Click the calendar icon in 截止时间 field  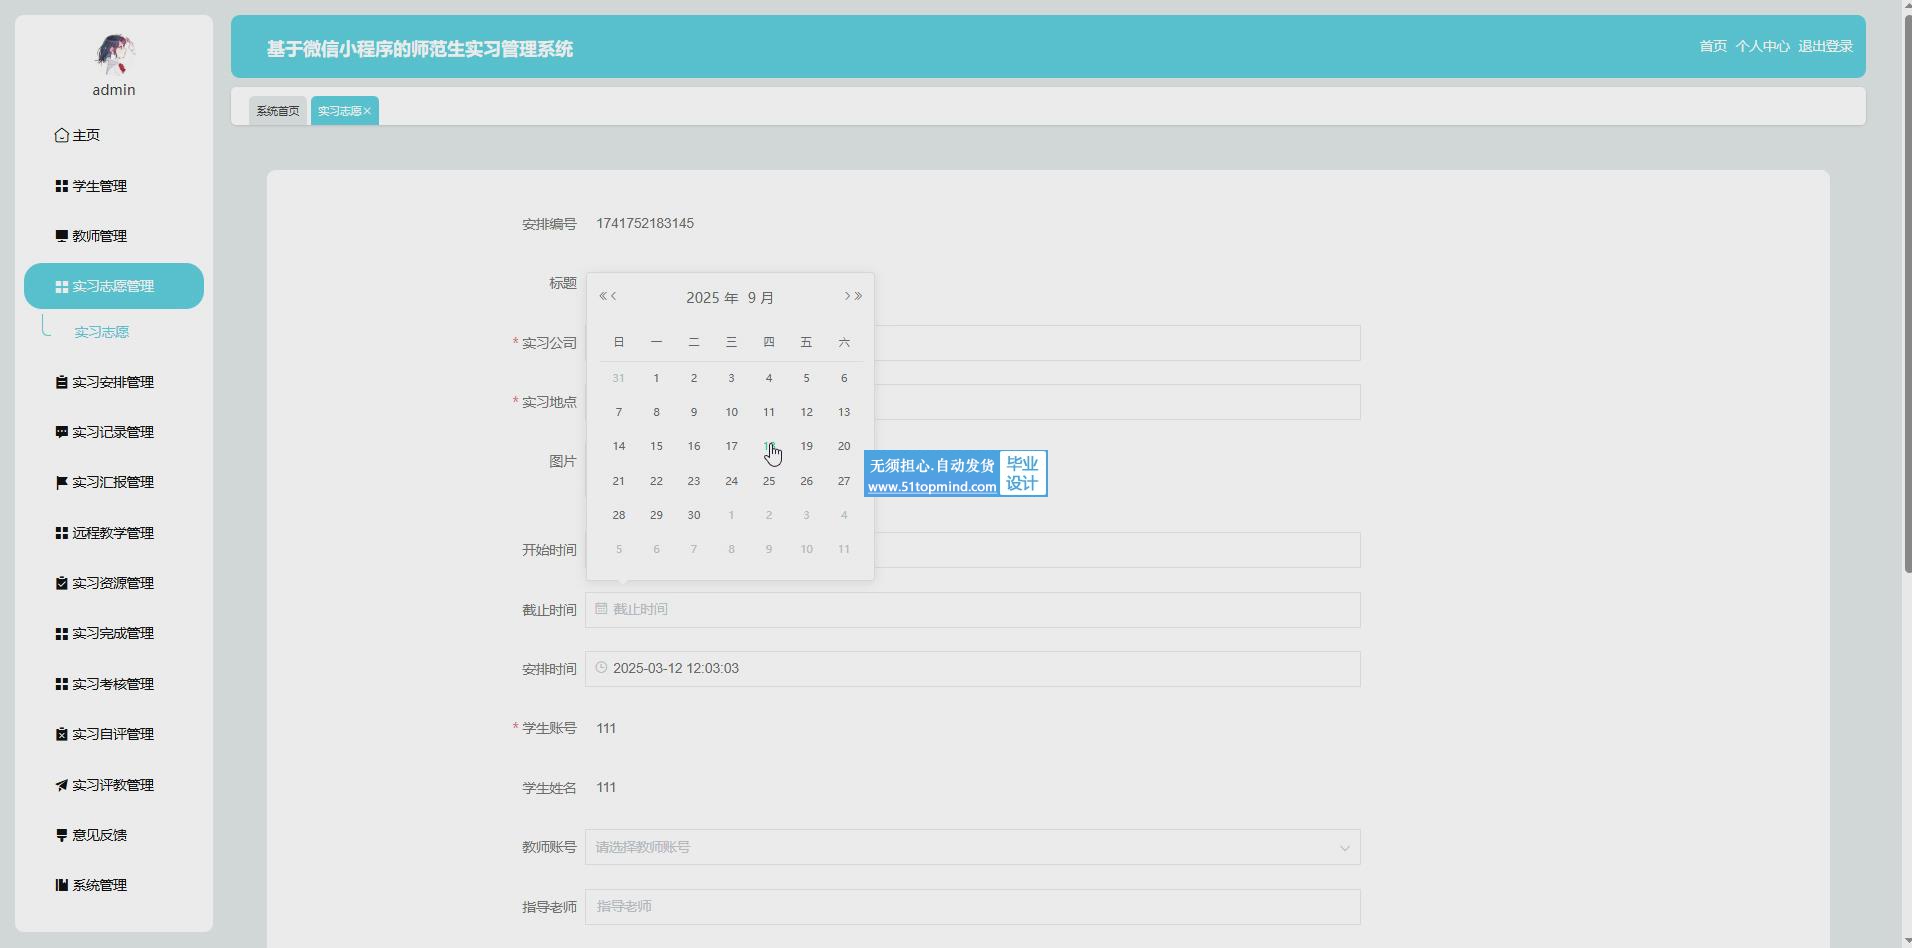point(601,608)
